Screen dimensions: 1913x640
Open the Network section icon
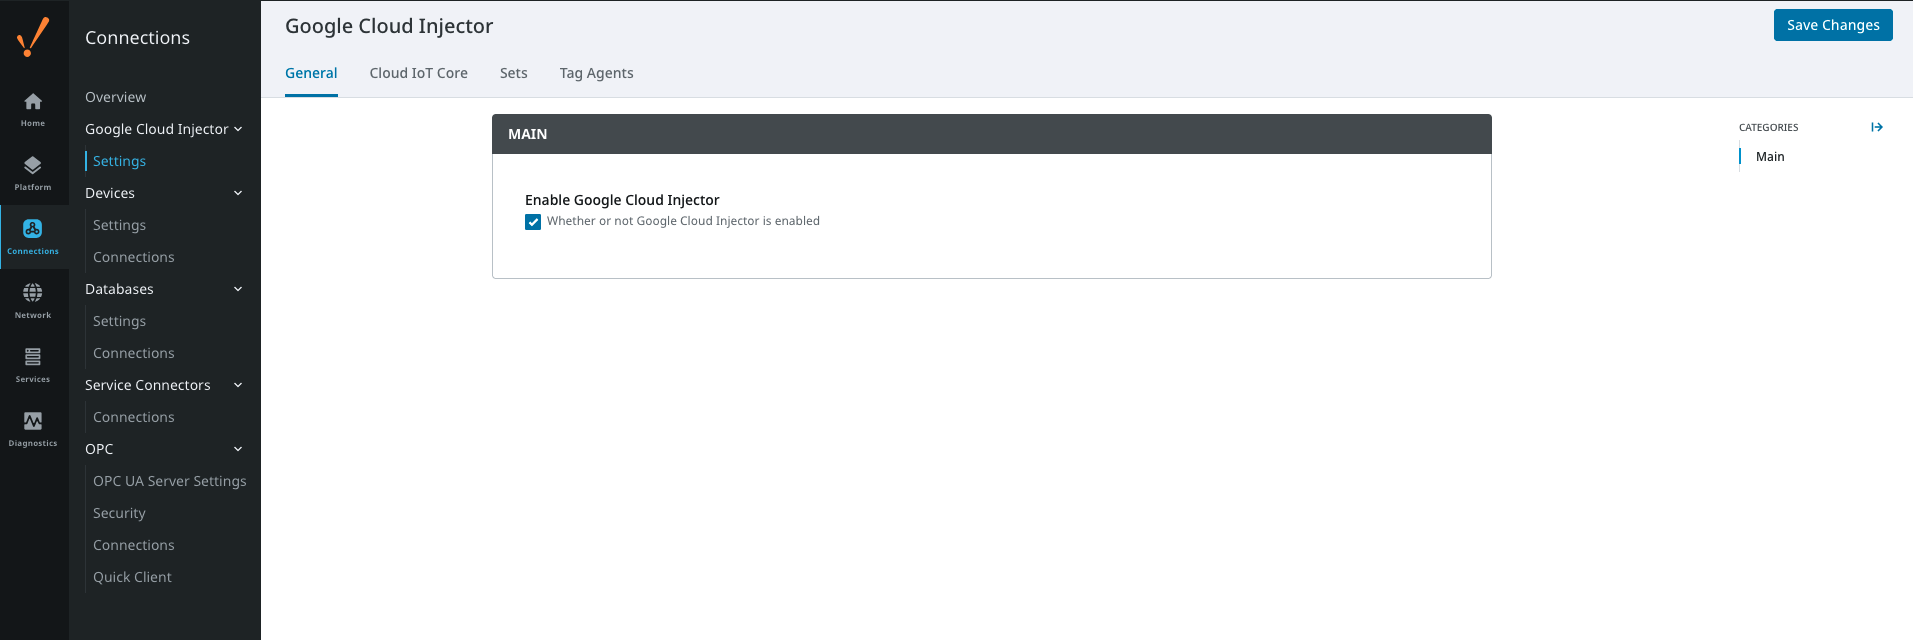click(x=33, y=301)
